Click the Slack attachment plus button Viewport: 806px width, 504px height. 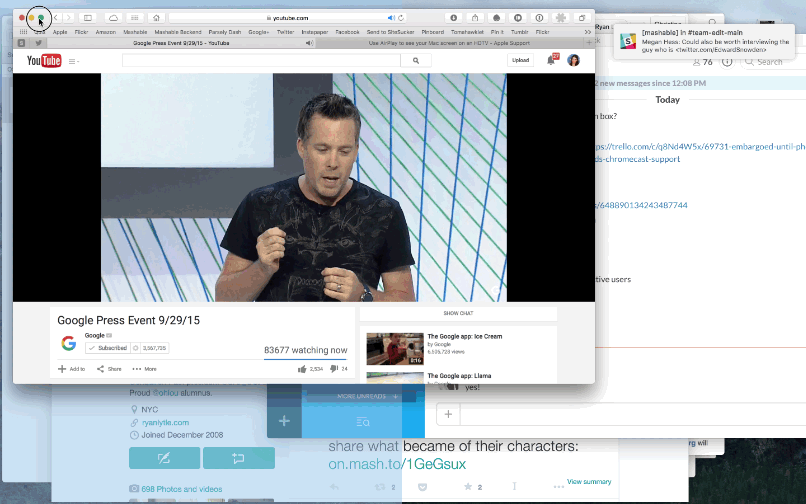pos(448,414)
